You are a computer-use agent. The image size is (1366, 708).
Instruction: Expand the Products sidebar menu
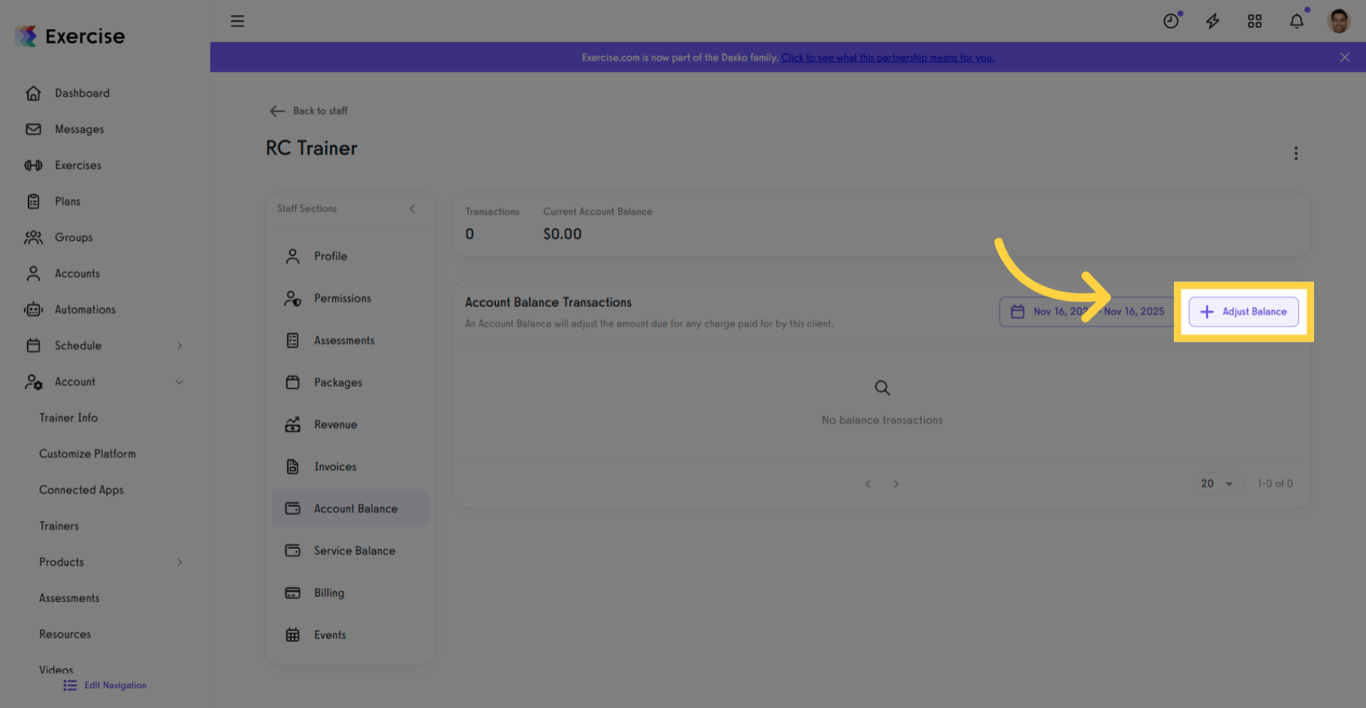(x=180, y=561)
